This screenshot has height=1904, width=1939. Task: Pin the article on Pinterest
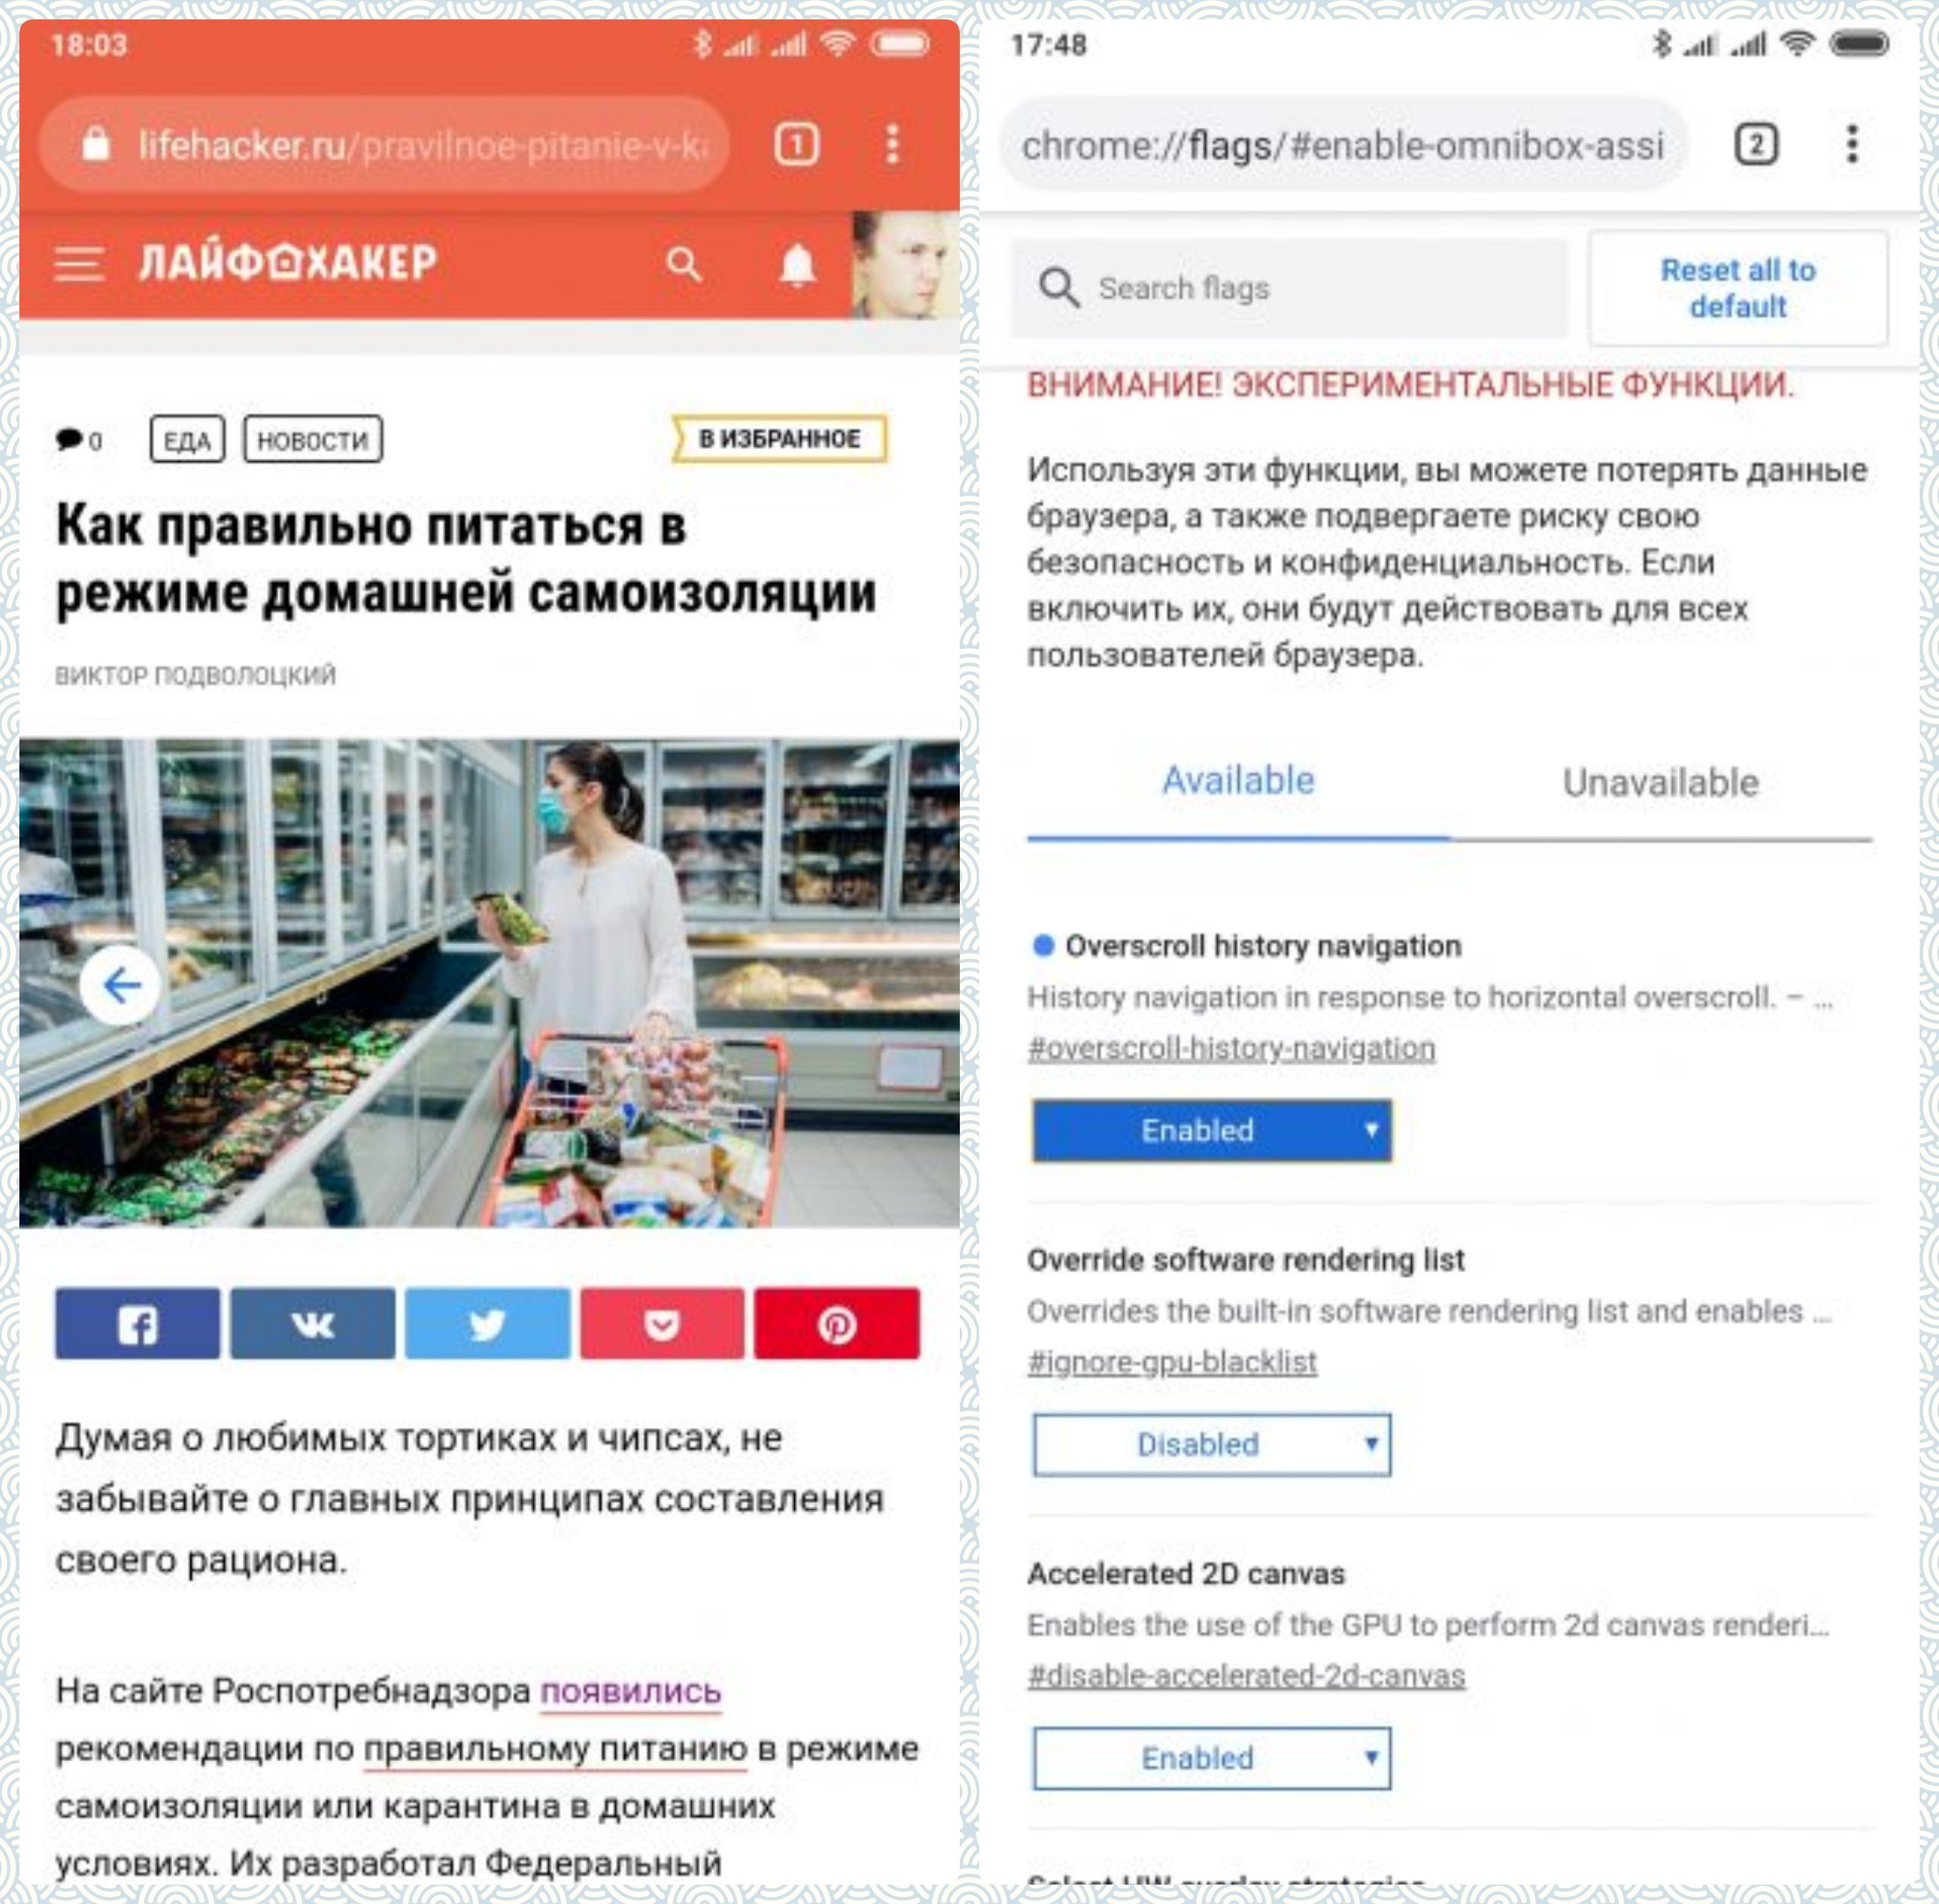(837, 1323)
